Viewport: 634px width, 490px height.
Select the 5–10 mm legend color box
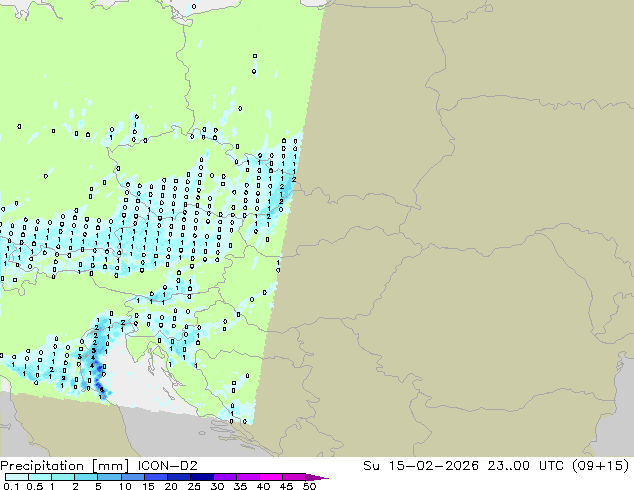click(x=109, y=477)
